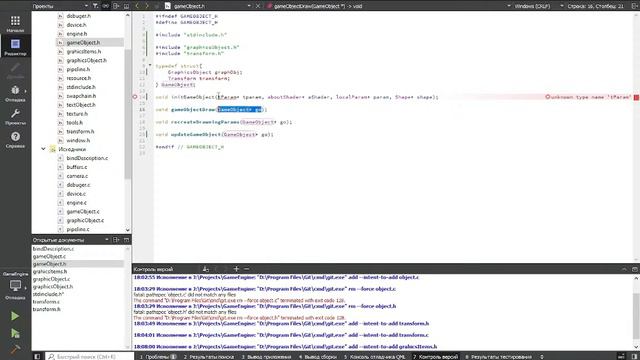Maximize the output pane

635,269
